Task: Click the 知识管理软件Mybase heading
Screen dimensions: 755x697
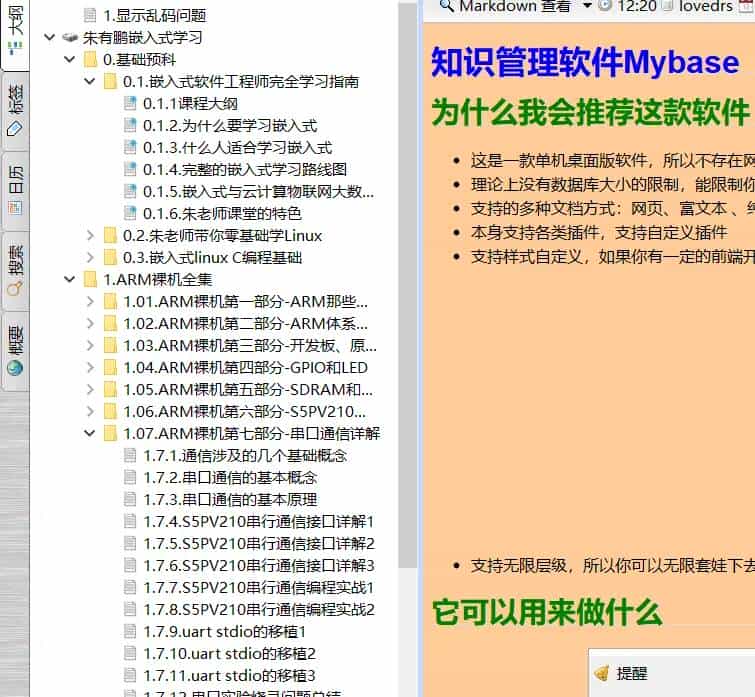Action: pyautogui.click(x=585, y=63)
